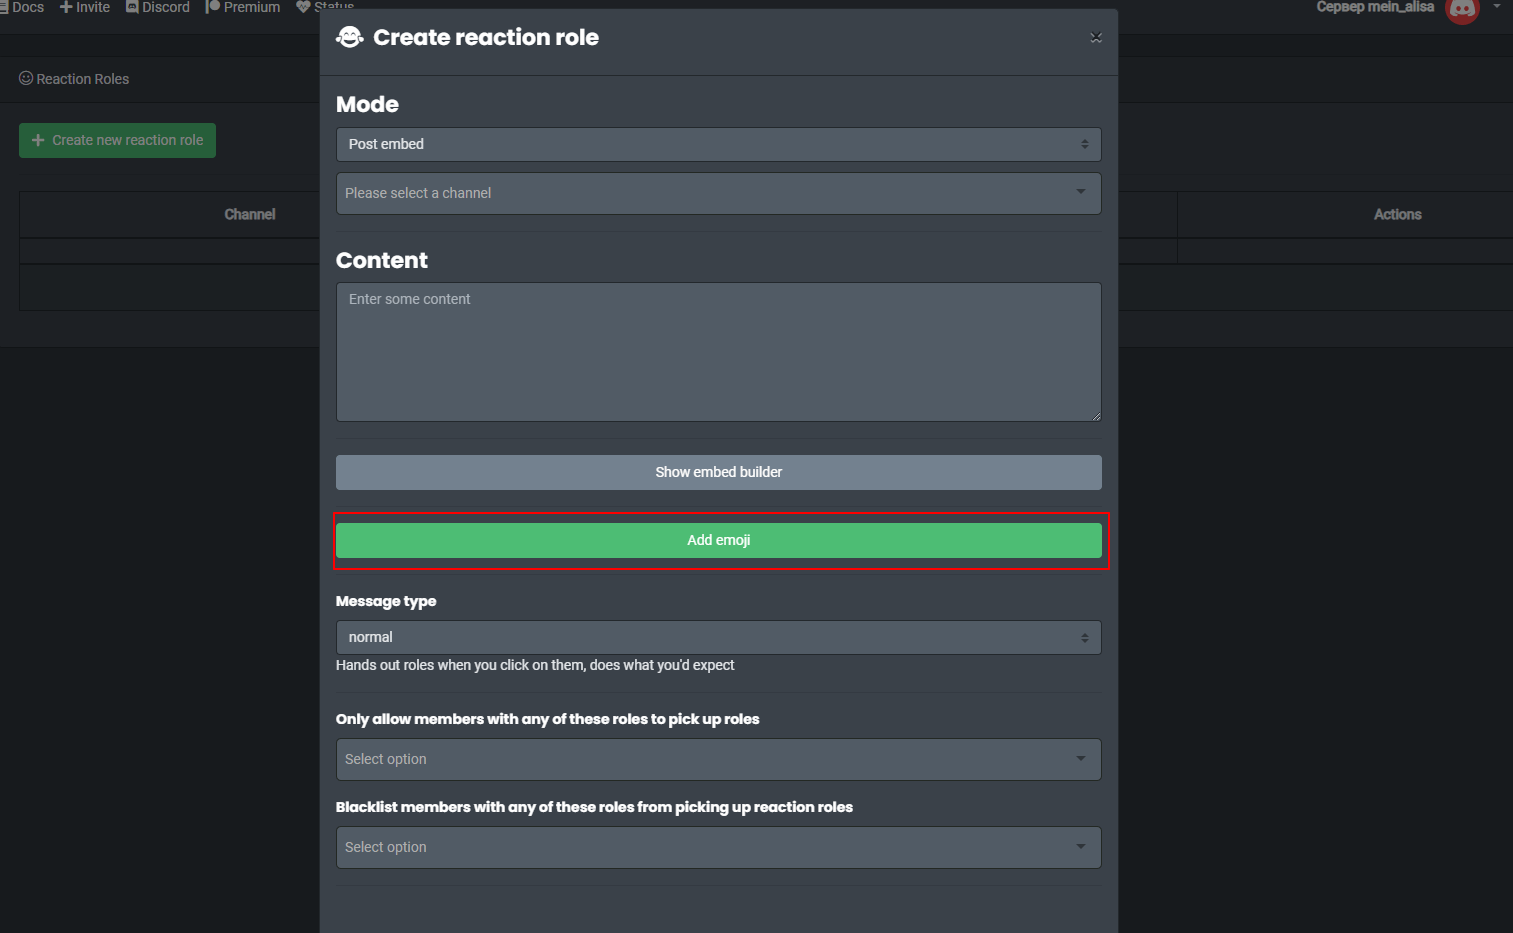Click the plus icon next to Invite

(66, 7)
